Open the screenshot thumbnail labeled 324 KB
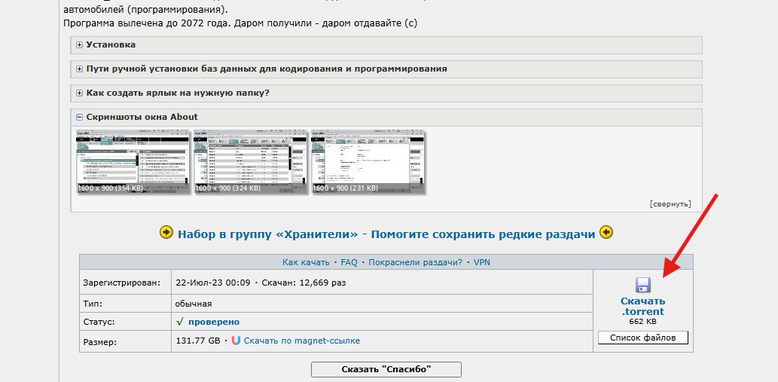The width and height of the screenshot is (778, 382). (250, 162)
